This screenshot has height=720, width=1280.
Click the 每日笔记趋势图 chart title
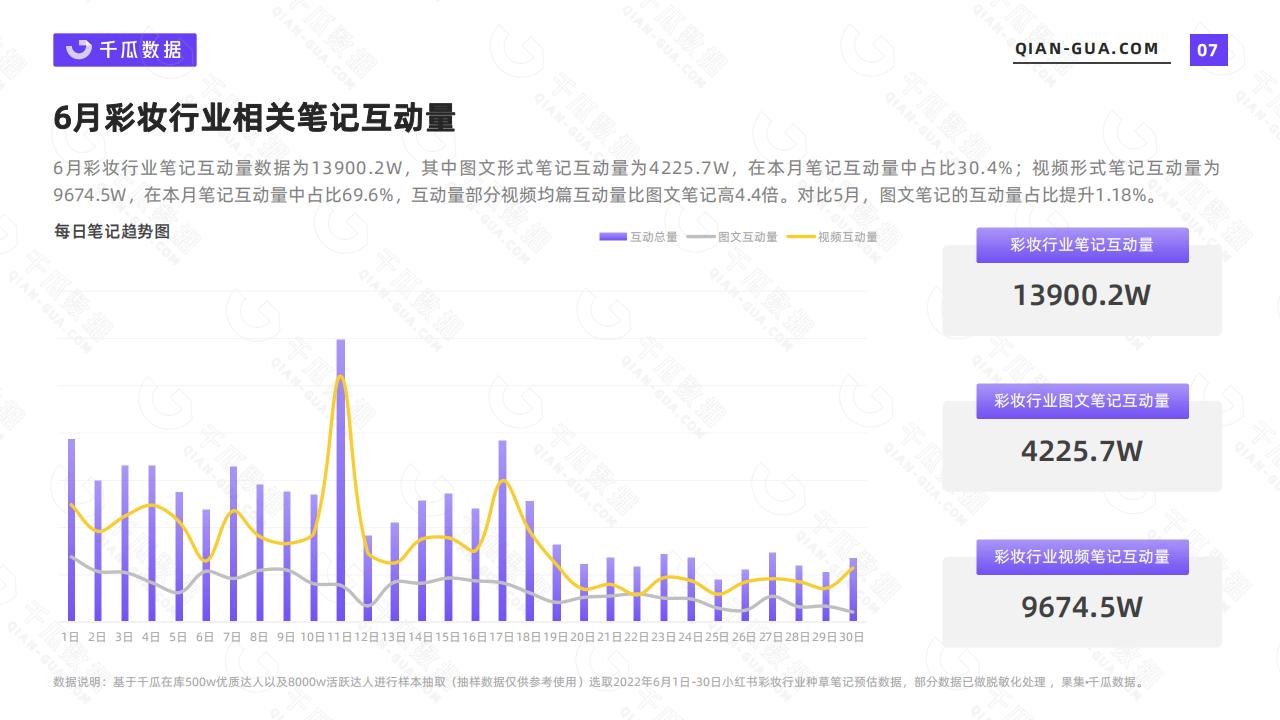112,232
